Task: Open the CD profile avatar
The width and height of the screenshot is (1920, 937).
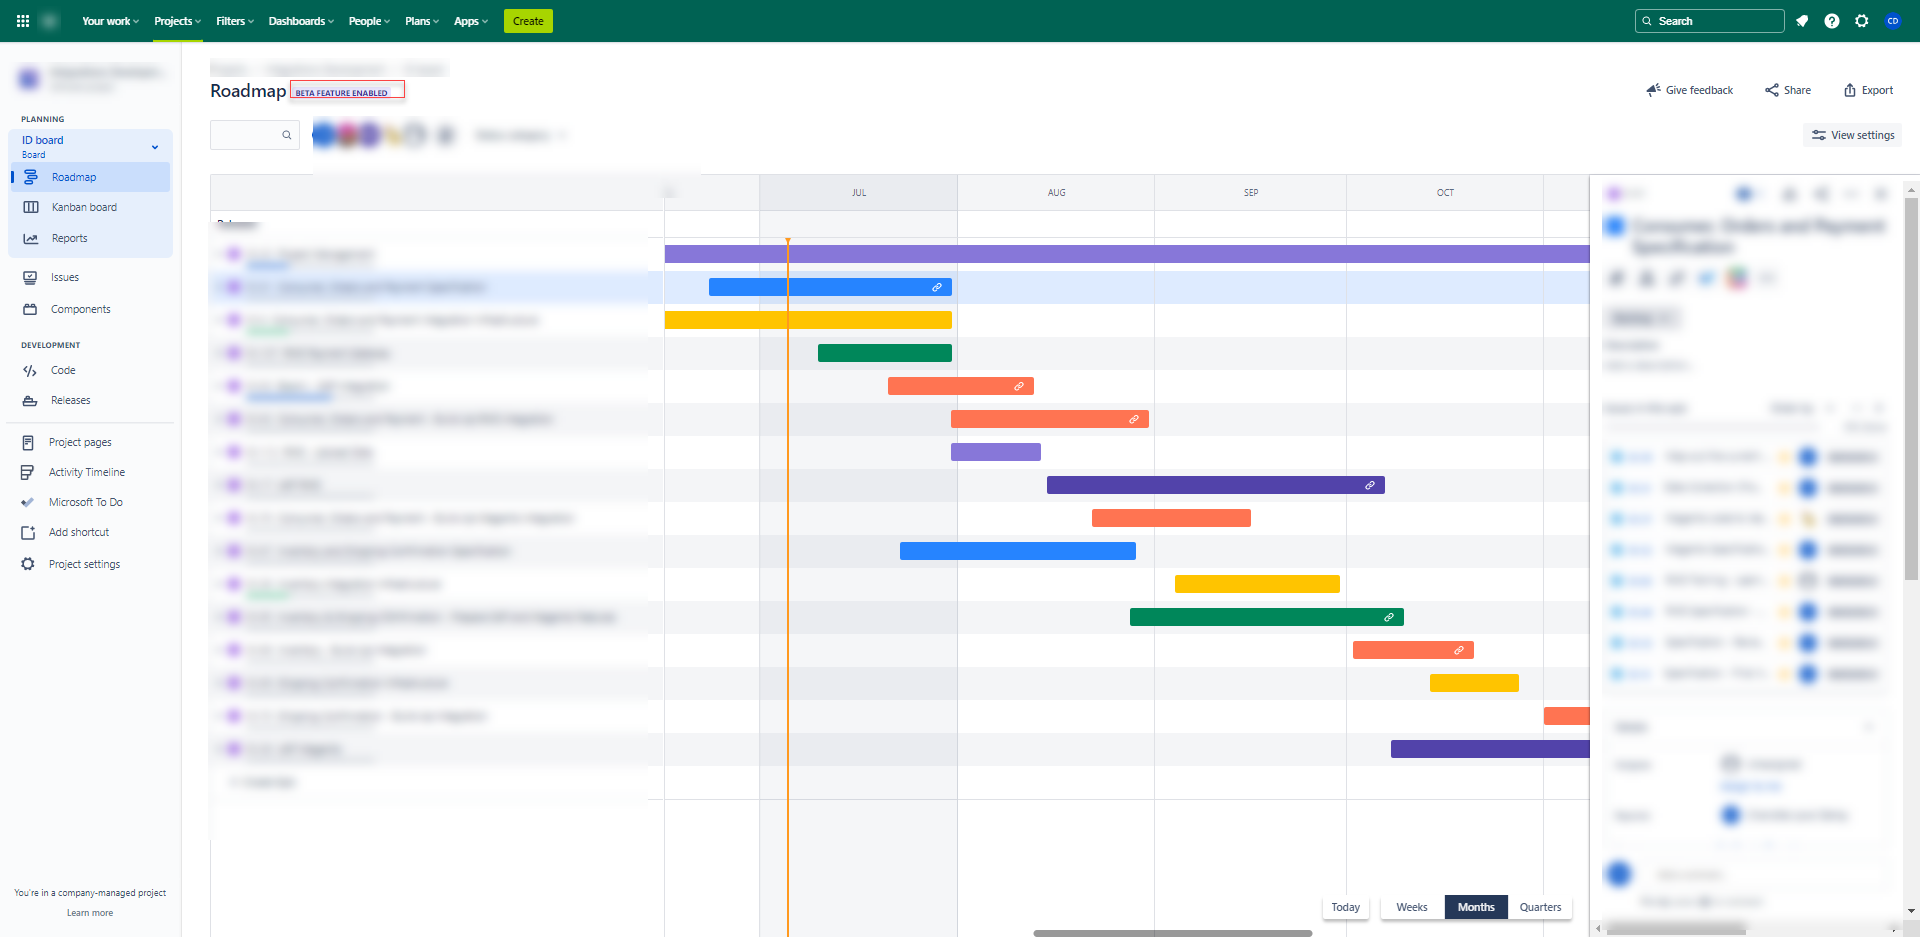Action: [x=1893, y=21]
